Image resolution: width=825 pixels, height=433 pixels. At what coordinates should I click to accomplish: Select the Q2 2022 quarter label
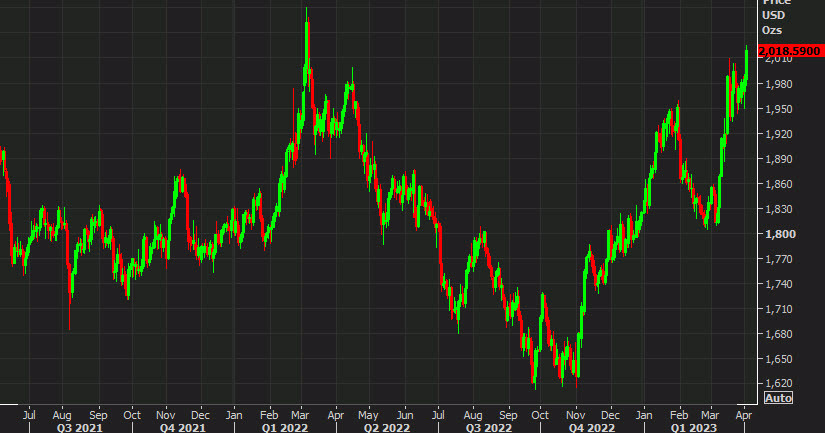coord(387,428)
